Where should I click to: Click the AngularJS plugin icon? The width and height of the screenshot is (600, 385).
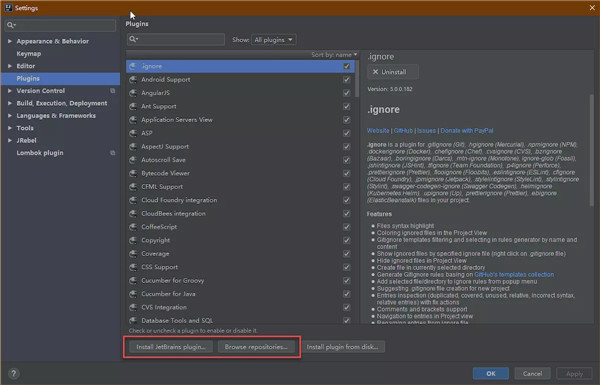point(133,93)
